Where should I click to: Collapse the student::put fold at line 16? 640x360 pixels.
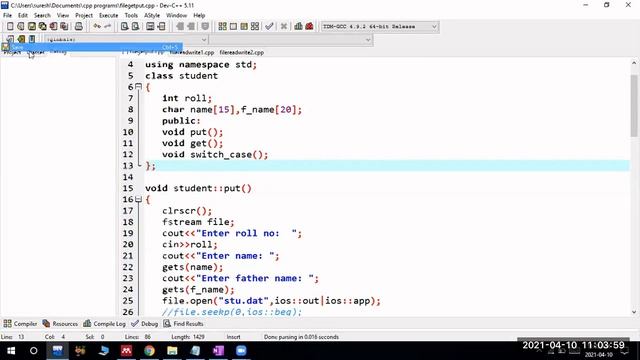139,199
